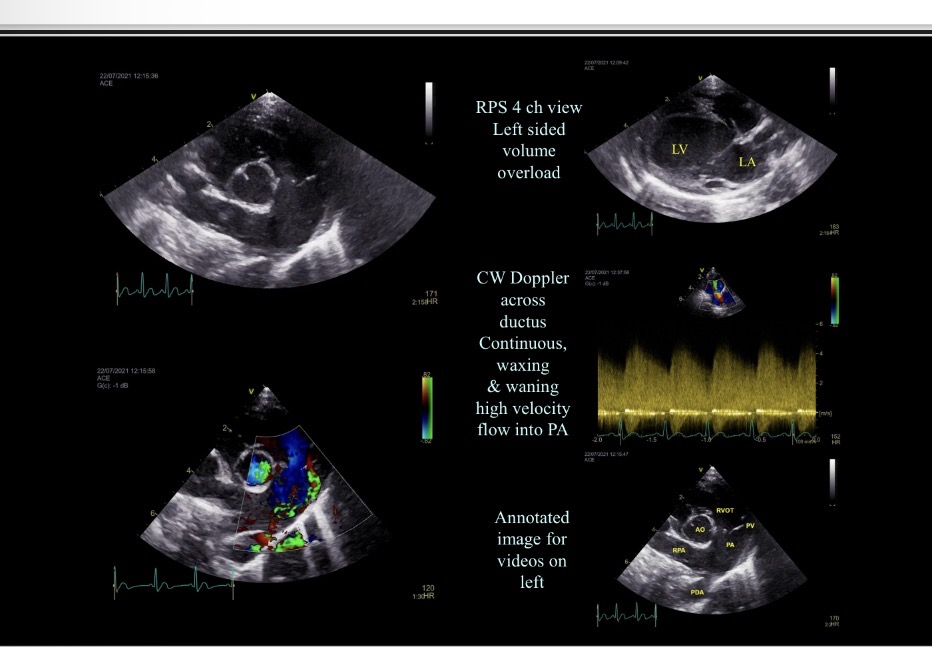Click the ECG trace under the color Doppler video
The image size is (932, 647).
point(174,582)
